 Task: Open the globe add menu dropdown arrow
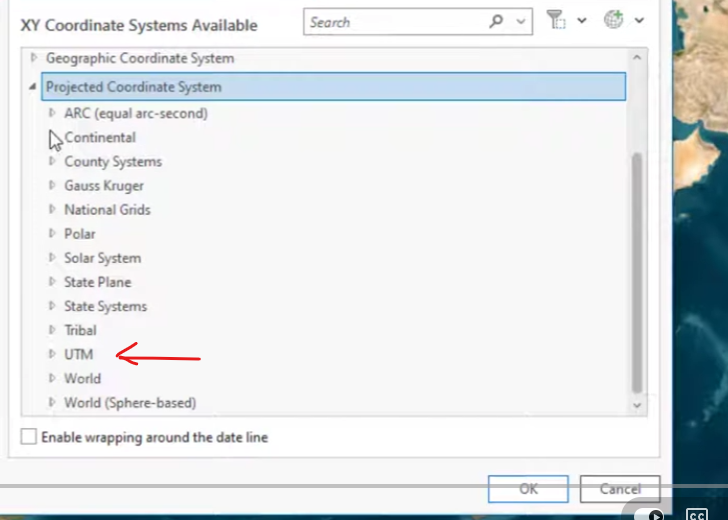pos(639,20)
